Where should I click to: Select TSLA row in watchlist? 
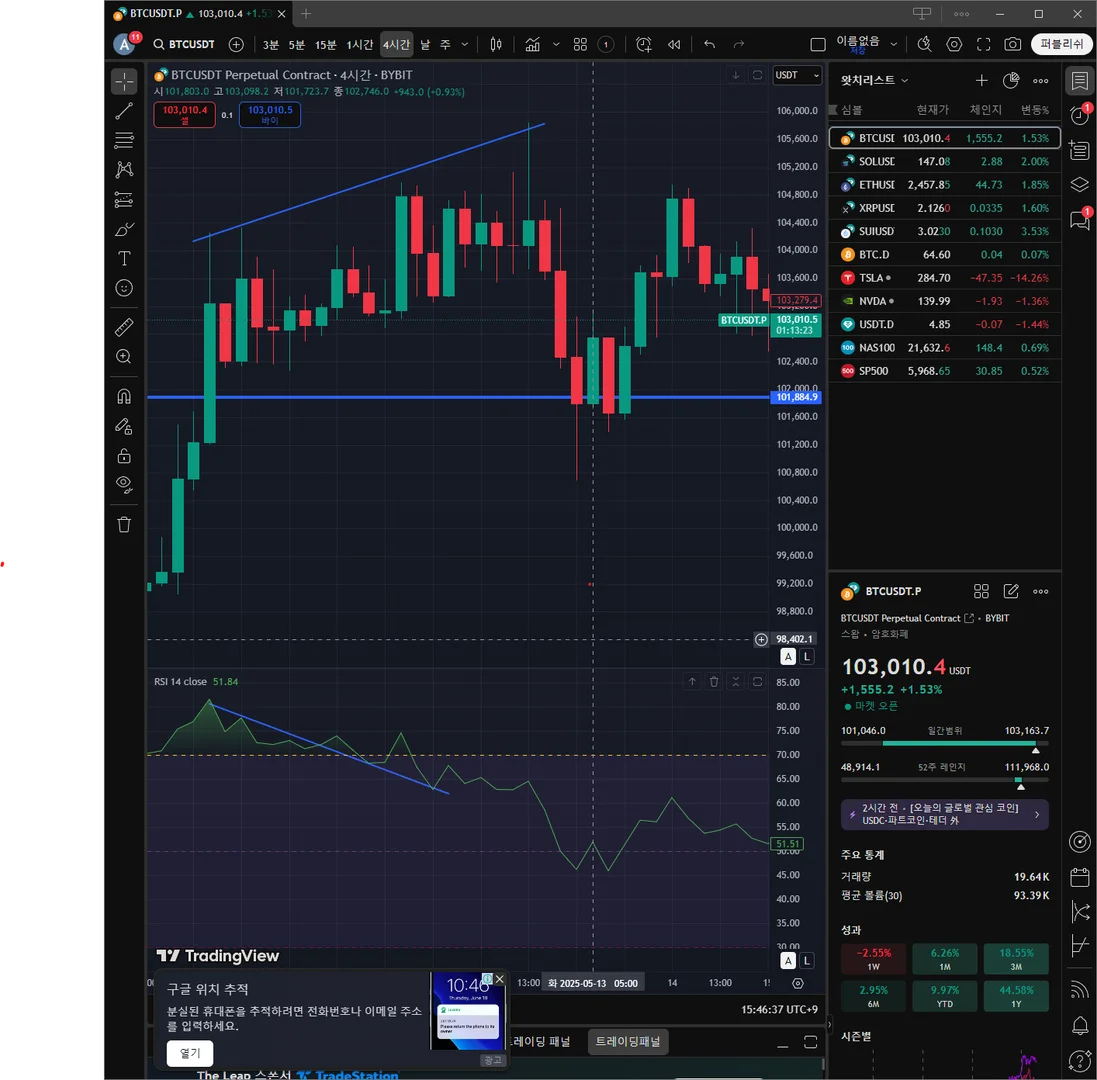944,278
